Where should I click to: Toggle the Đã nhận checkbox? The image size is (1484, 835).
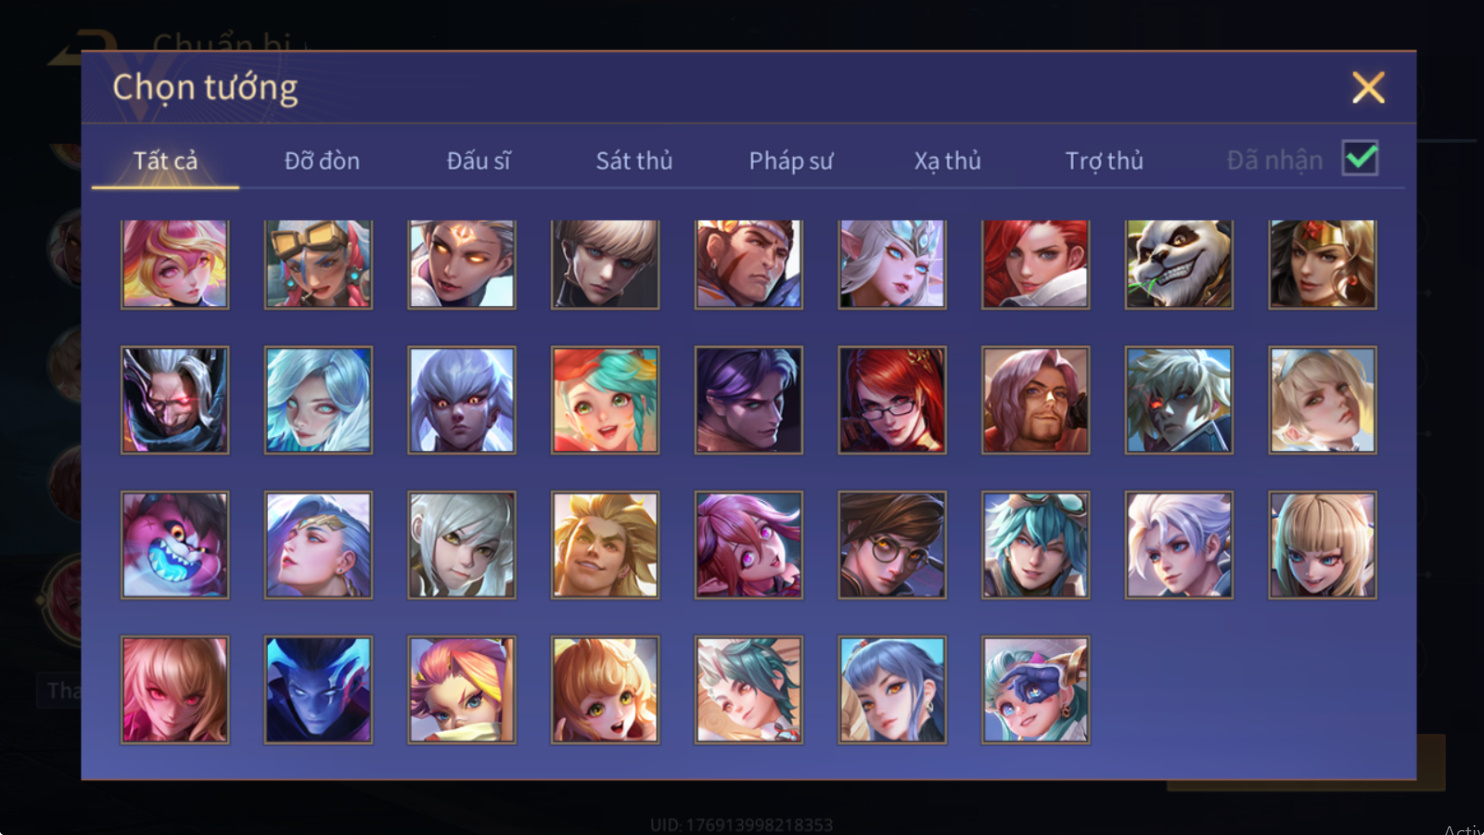[x=1360, y=158]
